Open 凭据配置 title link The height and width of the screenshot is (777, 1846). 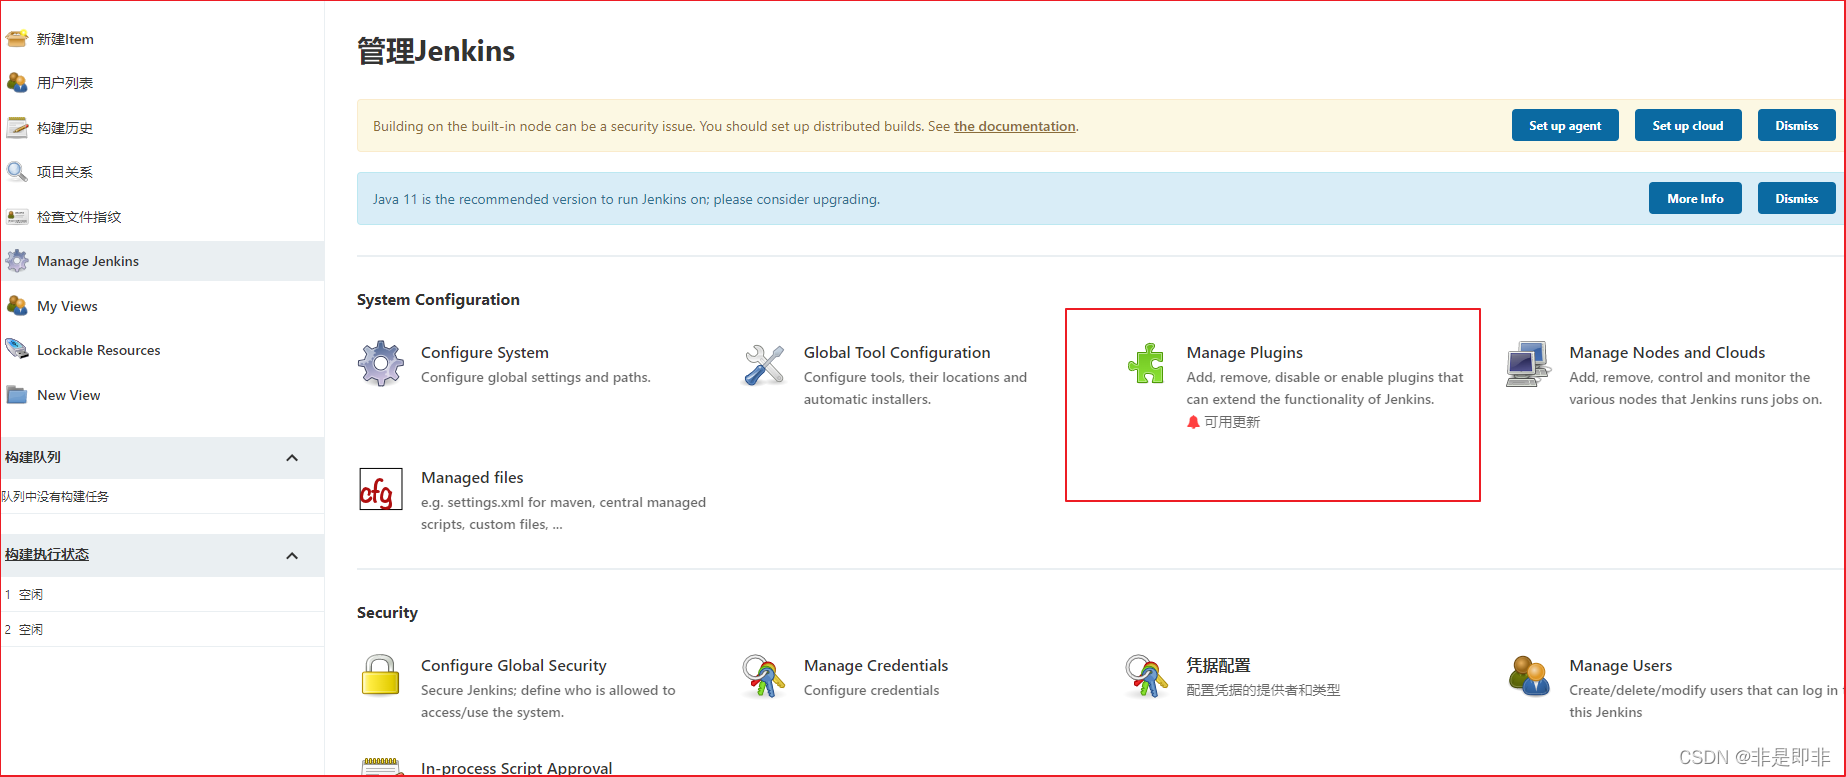click(1218, 665)
